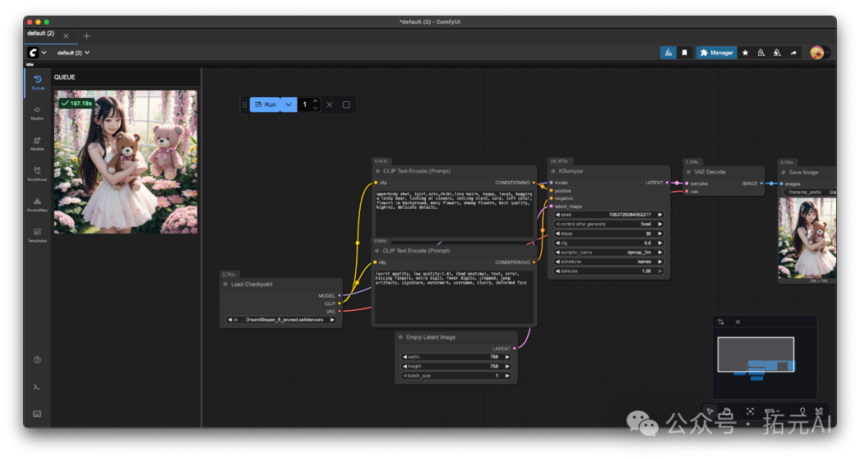
Task: Click the denoise value field
Action: tap(609, 271)
